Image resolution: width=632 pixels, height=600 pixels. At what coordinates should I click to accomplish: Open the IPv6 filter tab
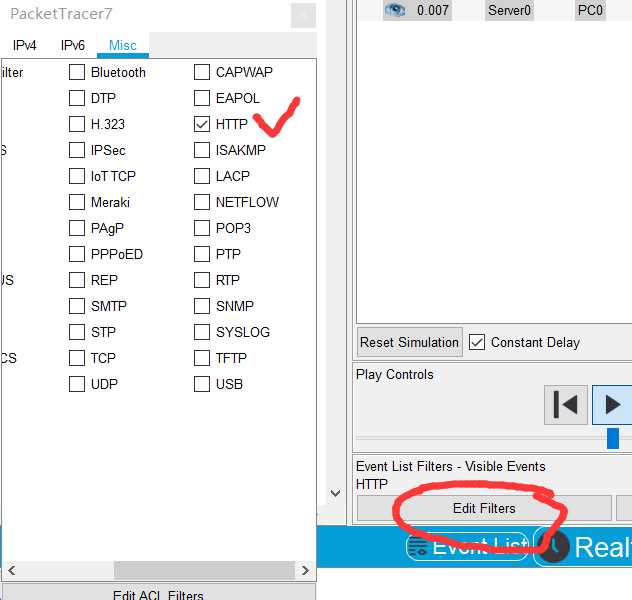(x=73, y=45)
